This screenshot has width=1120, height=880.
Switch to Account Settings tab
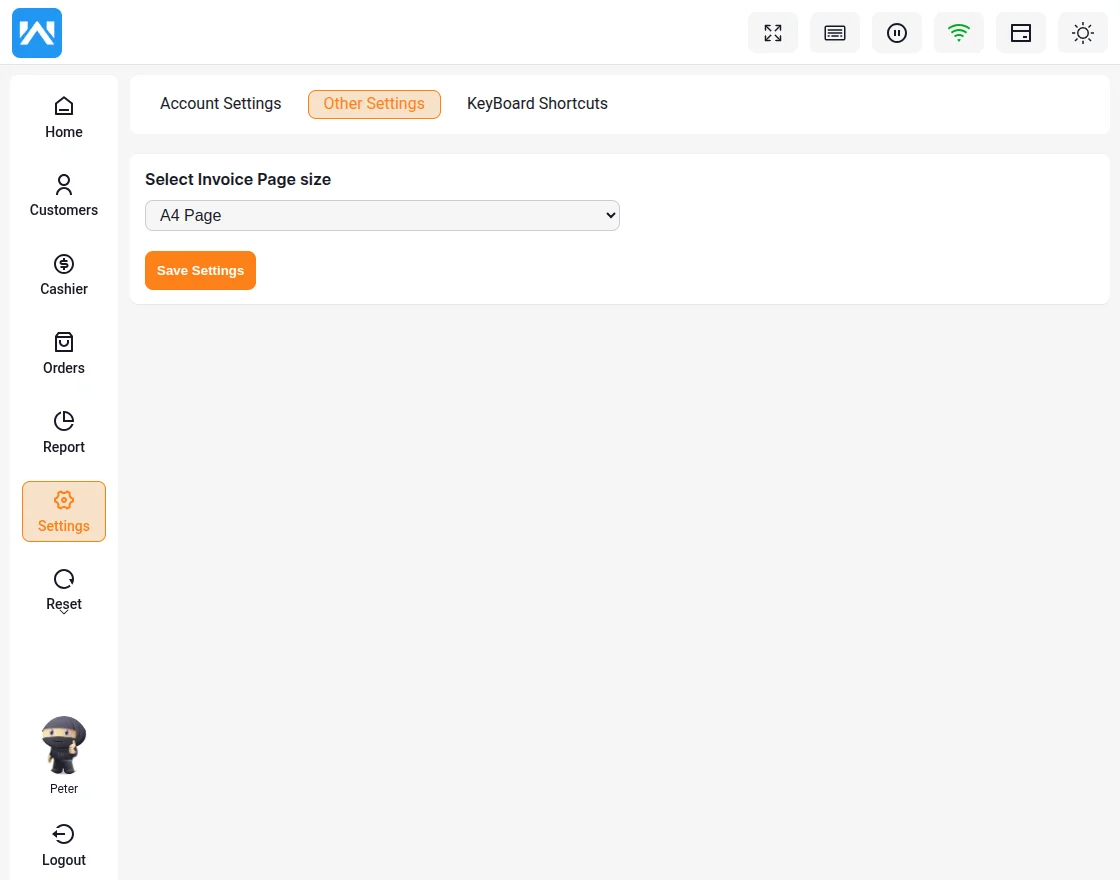[x=220, y=104]
